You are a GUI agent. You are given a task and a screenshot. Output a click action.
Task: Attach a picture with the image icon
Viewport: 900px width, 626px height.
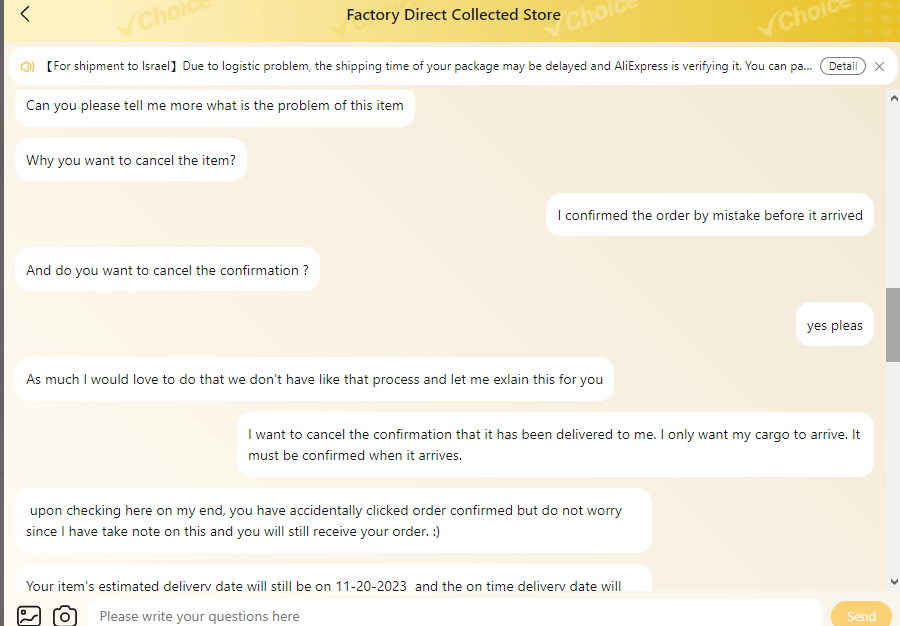(x=29, y=616)
